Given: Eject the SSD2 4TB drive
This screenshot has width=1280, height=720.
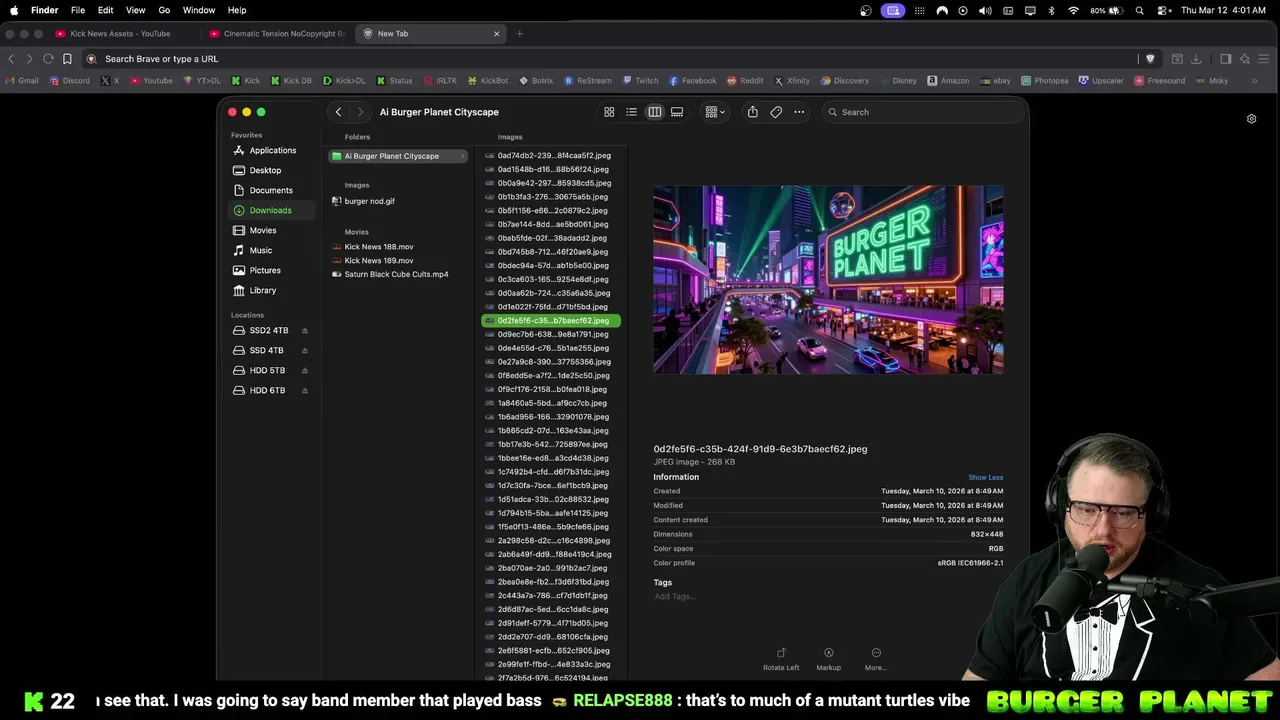Looking at the screenshot, I should click(x=305, y=331).
